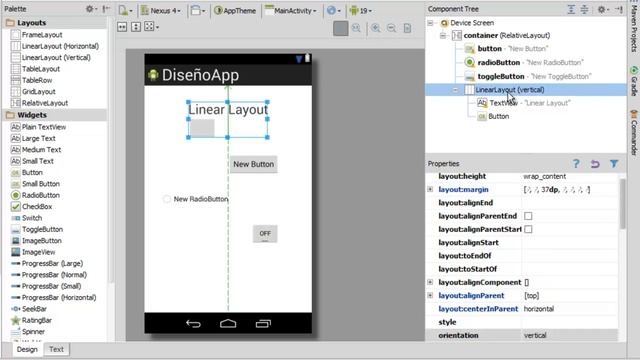Toggle the layout:alignParentEnd checkbox
This screenshot has height=360, width=640.
(x=528, y=216)
